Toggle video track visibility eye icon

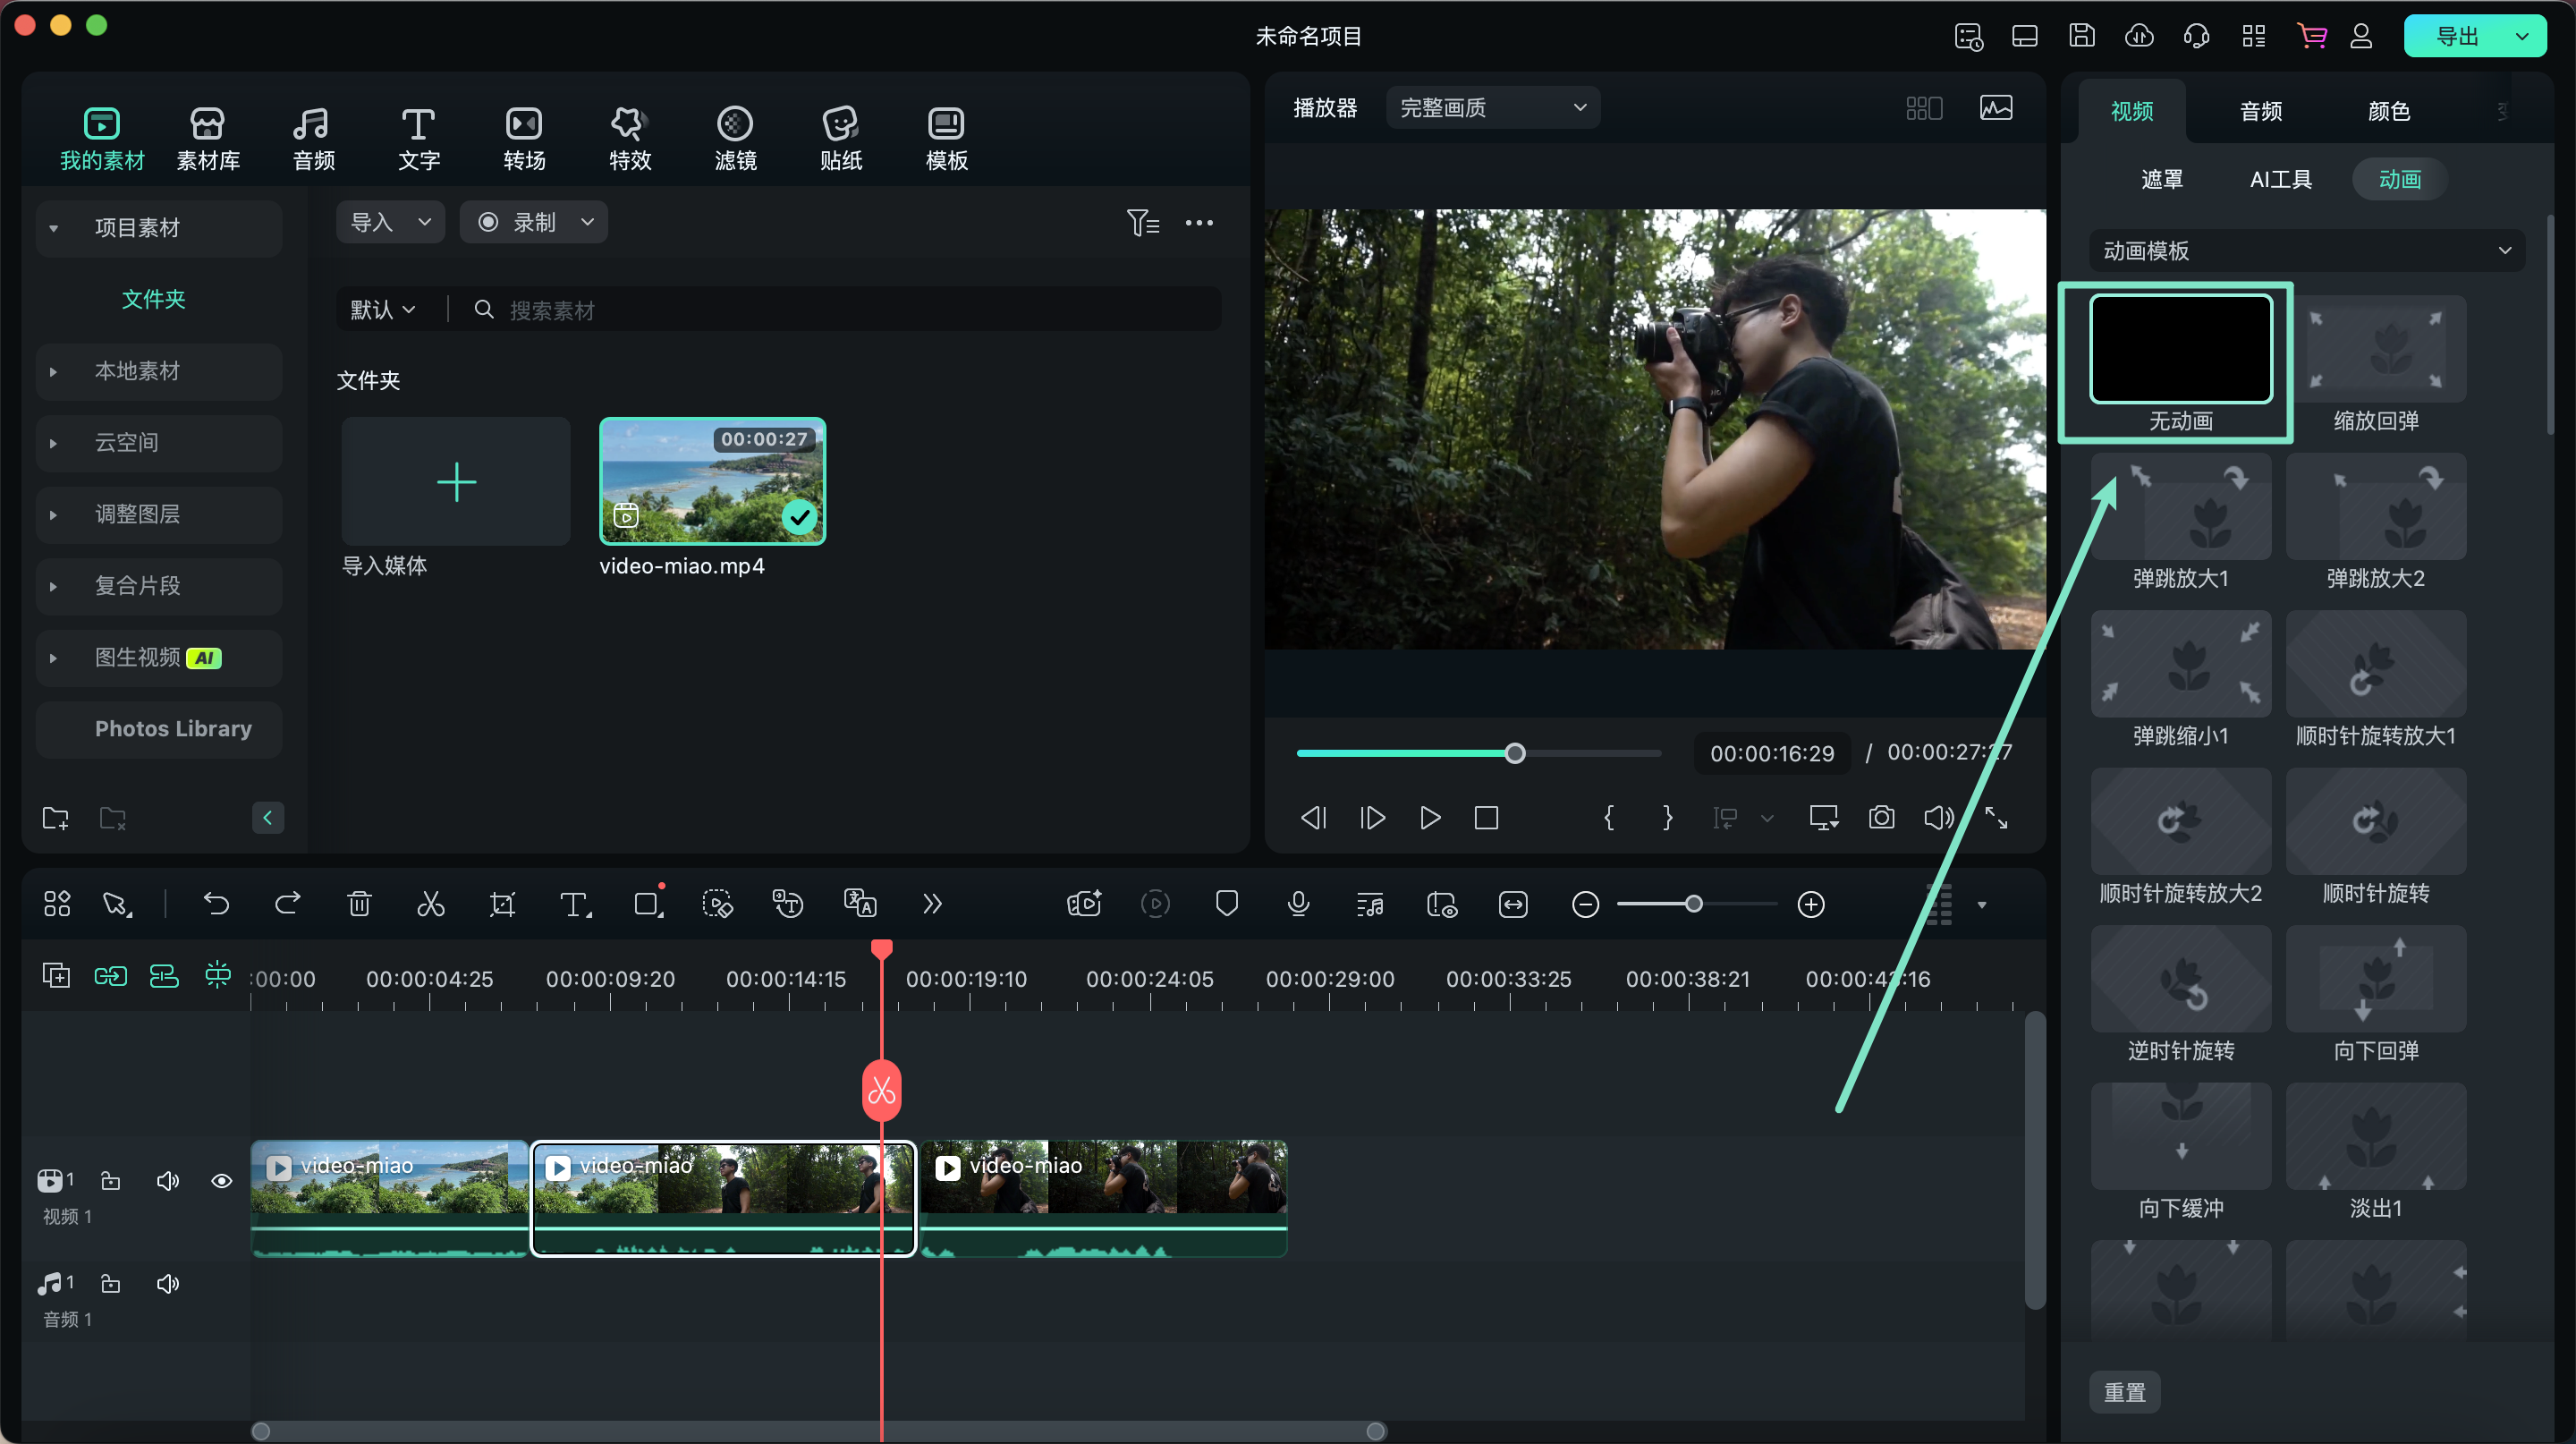(x=219, y=1180)
